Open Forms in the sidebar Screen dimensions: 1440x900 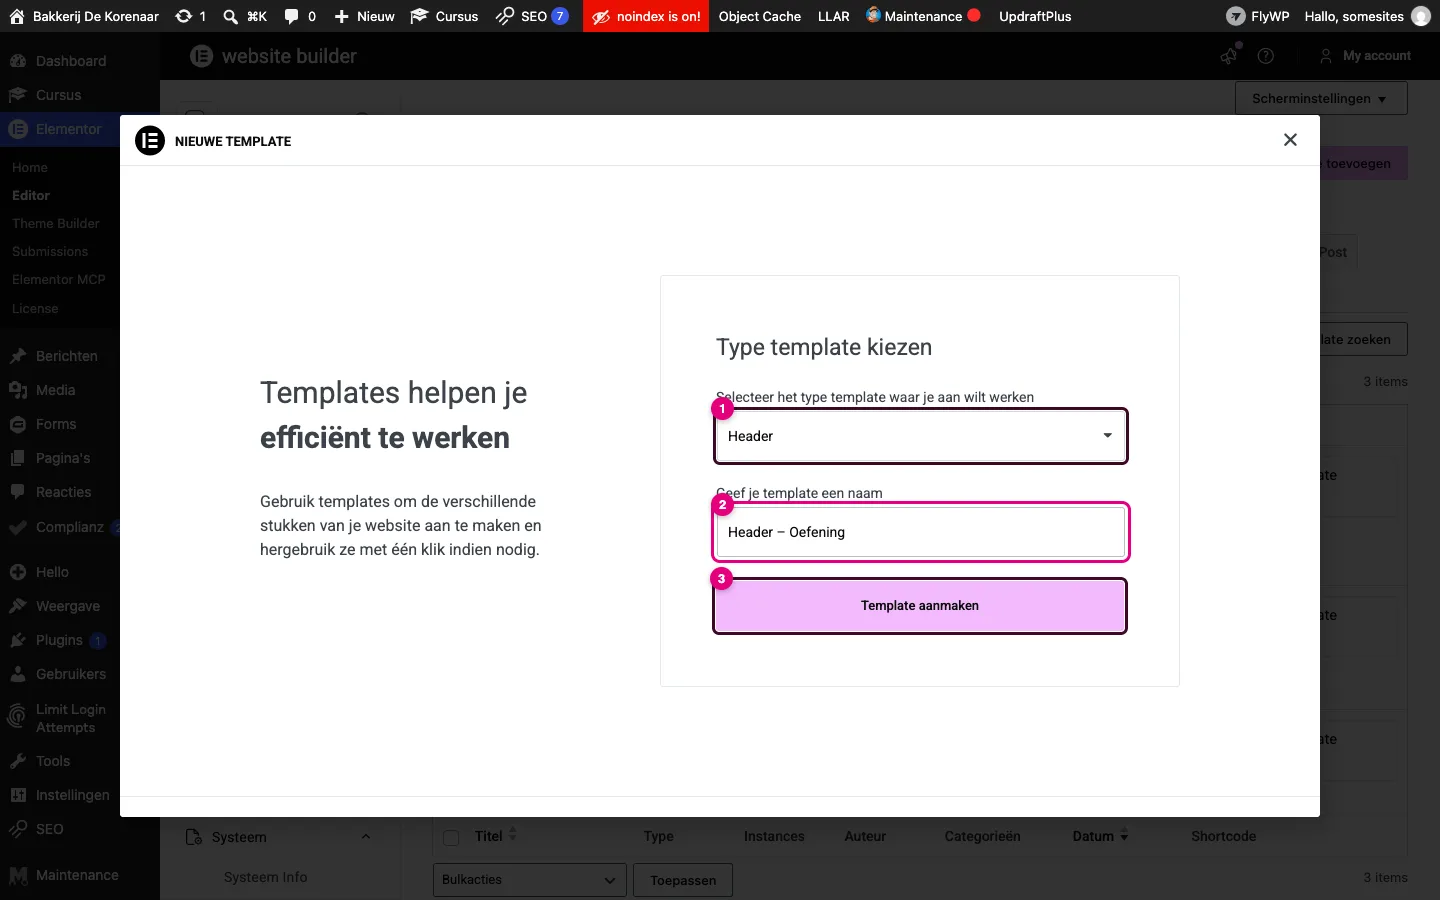[56, 424]
